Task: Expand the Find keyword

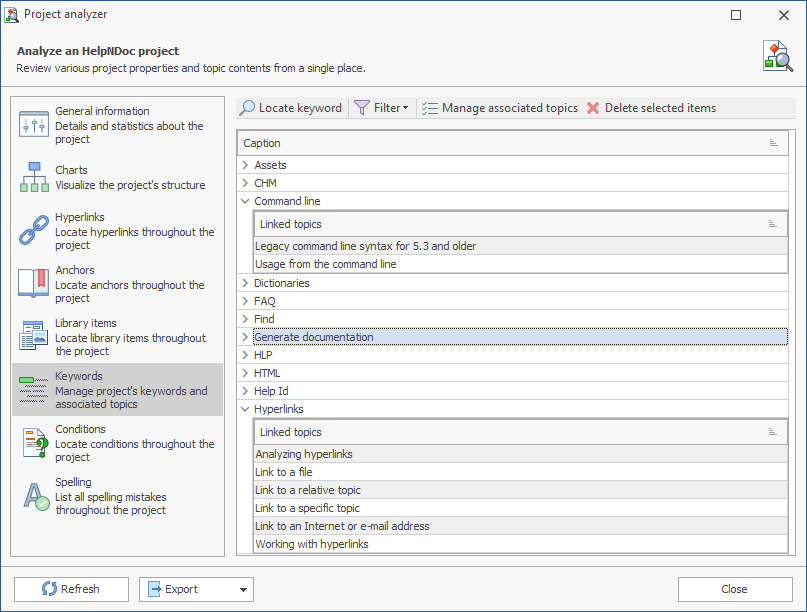Action: (245, 319)
